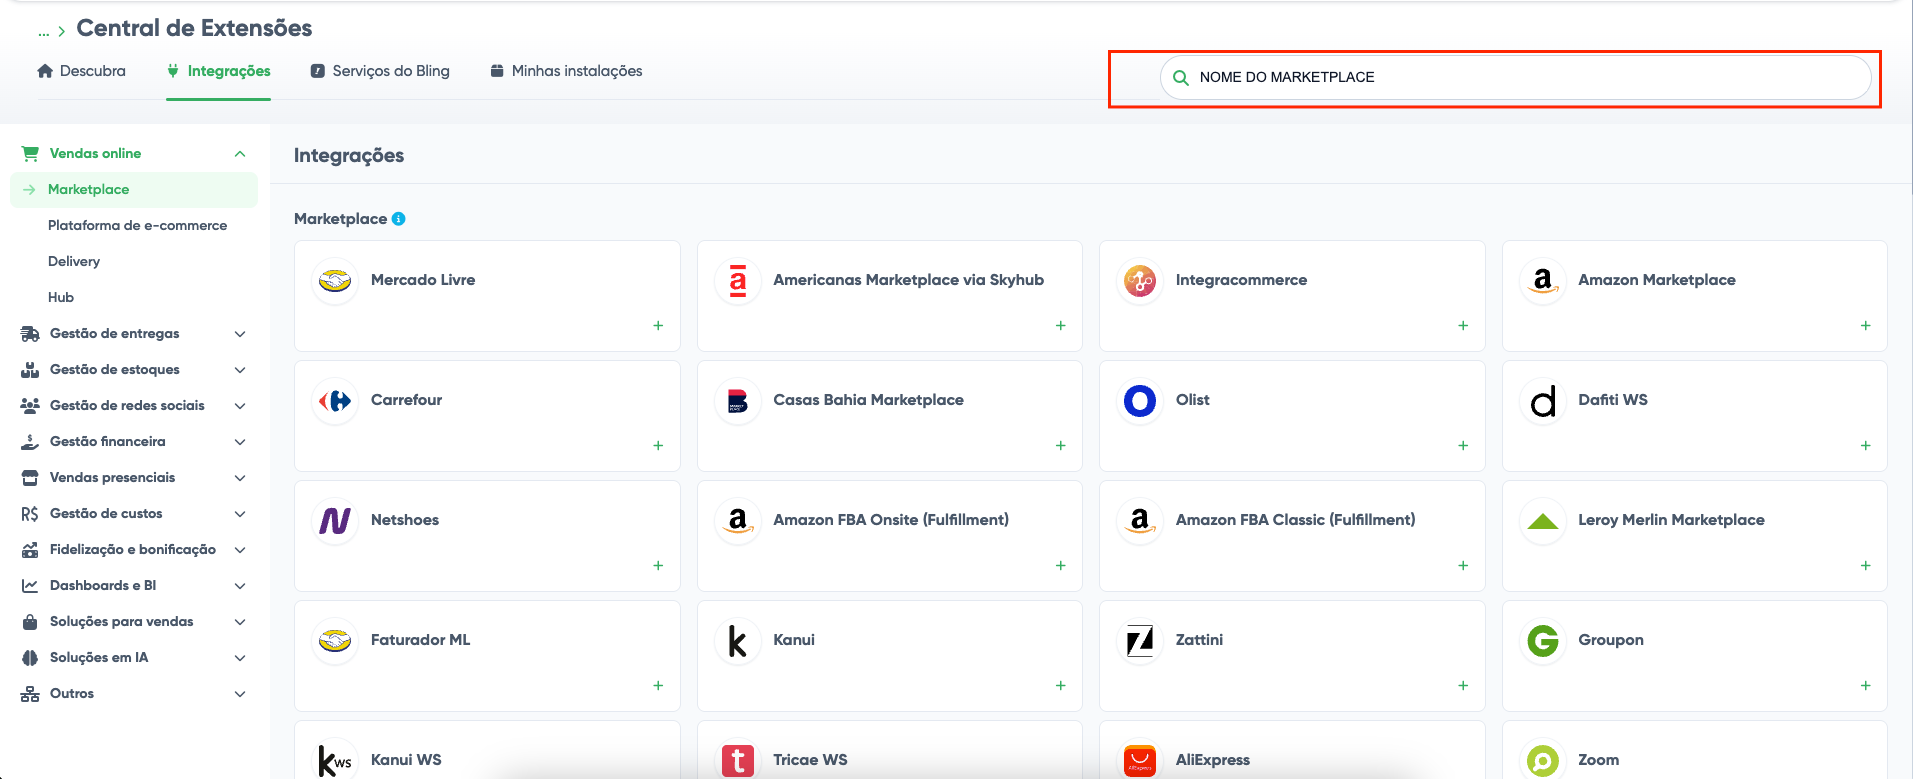Open Hub sidebar item
The image size is (1913, 779).
61,298
